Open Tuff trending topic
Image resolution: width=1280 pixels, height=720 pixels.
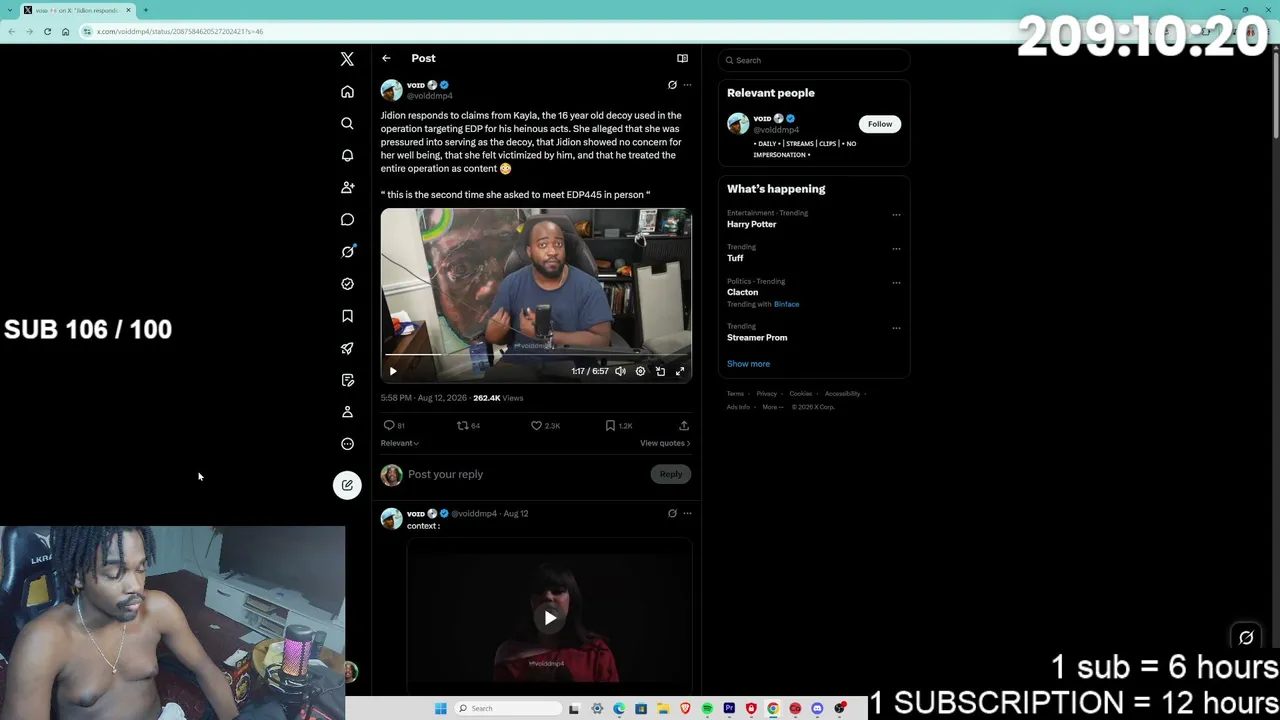point(735,258)
